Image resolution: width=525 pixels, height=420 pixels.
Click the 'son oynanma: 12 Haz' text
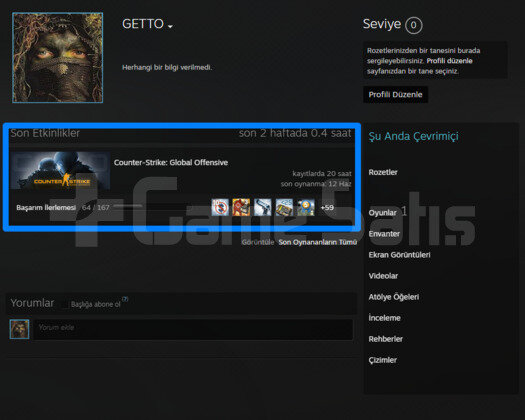(316, 184)
